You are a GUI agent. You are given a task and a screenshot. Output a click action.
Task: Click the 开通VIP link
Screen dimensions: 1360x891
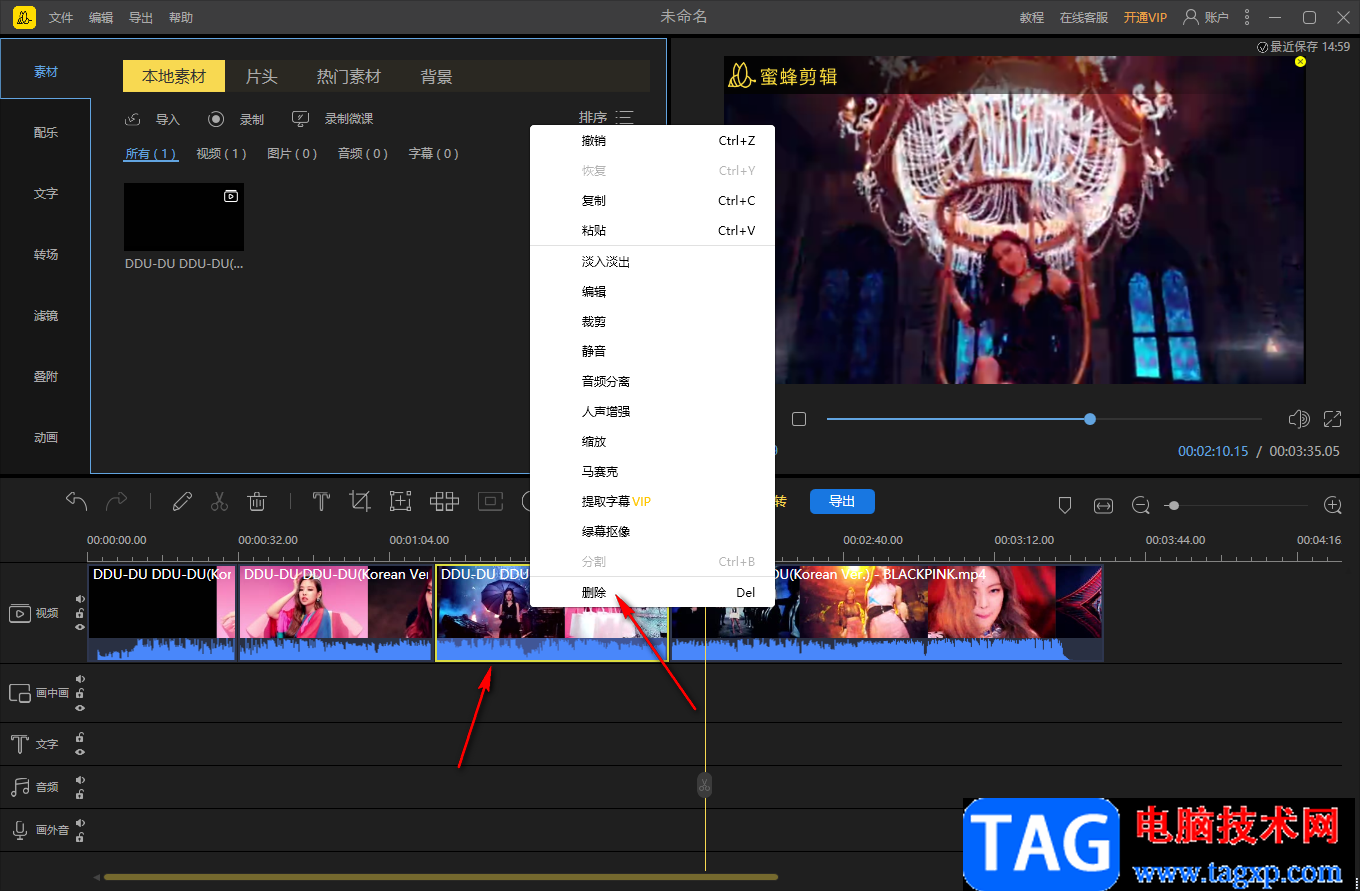(x=1145, y=18)
